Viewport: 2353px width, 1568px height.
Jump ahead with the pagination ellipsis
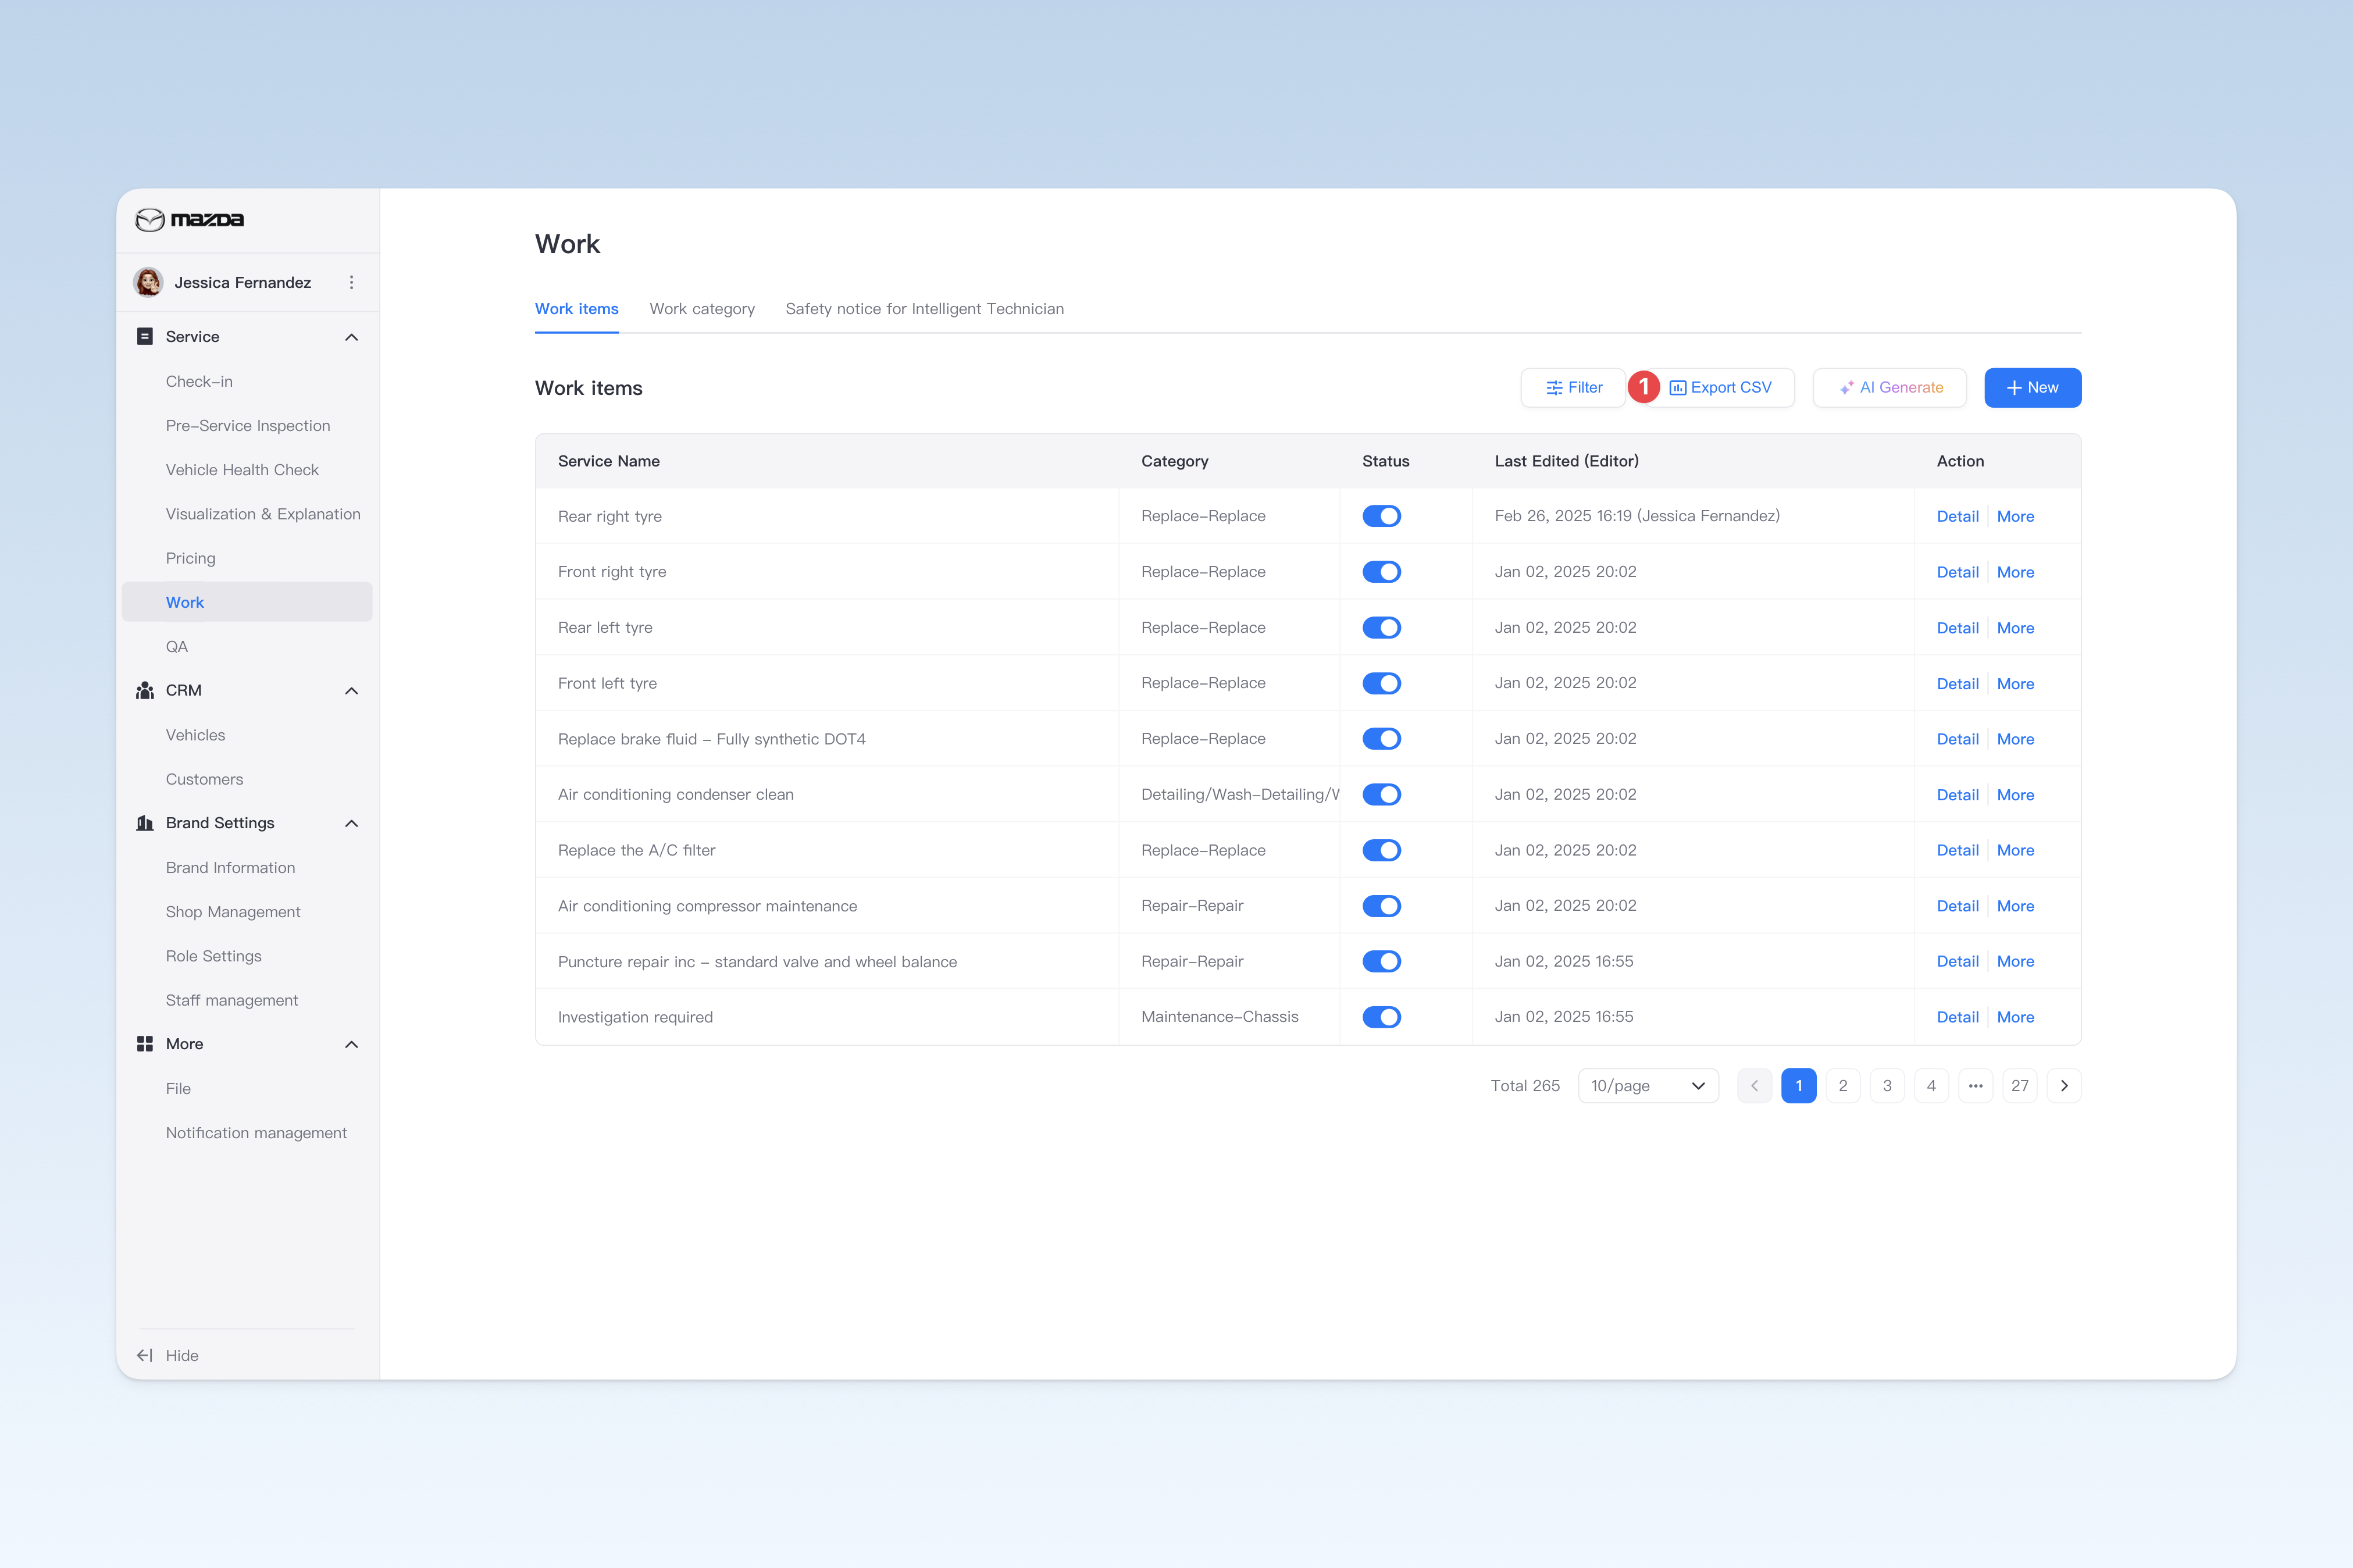tap(1975, 1086)
